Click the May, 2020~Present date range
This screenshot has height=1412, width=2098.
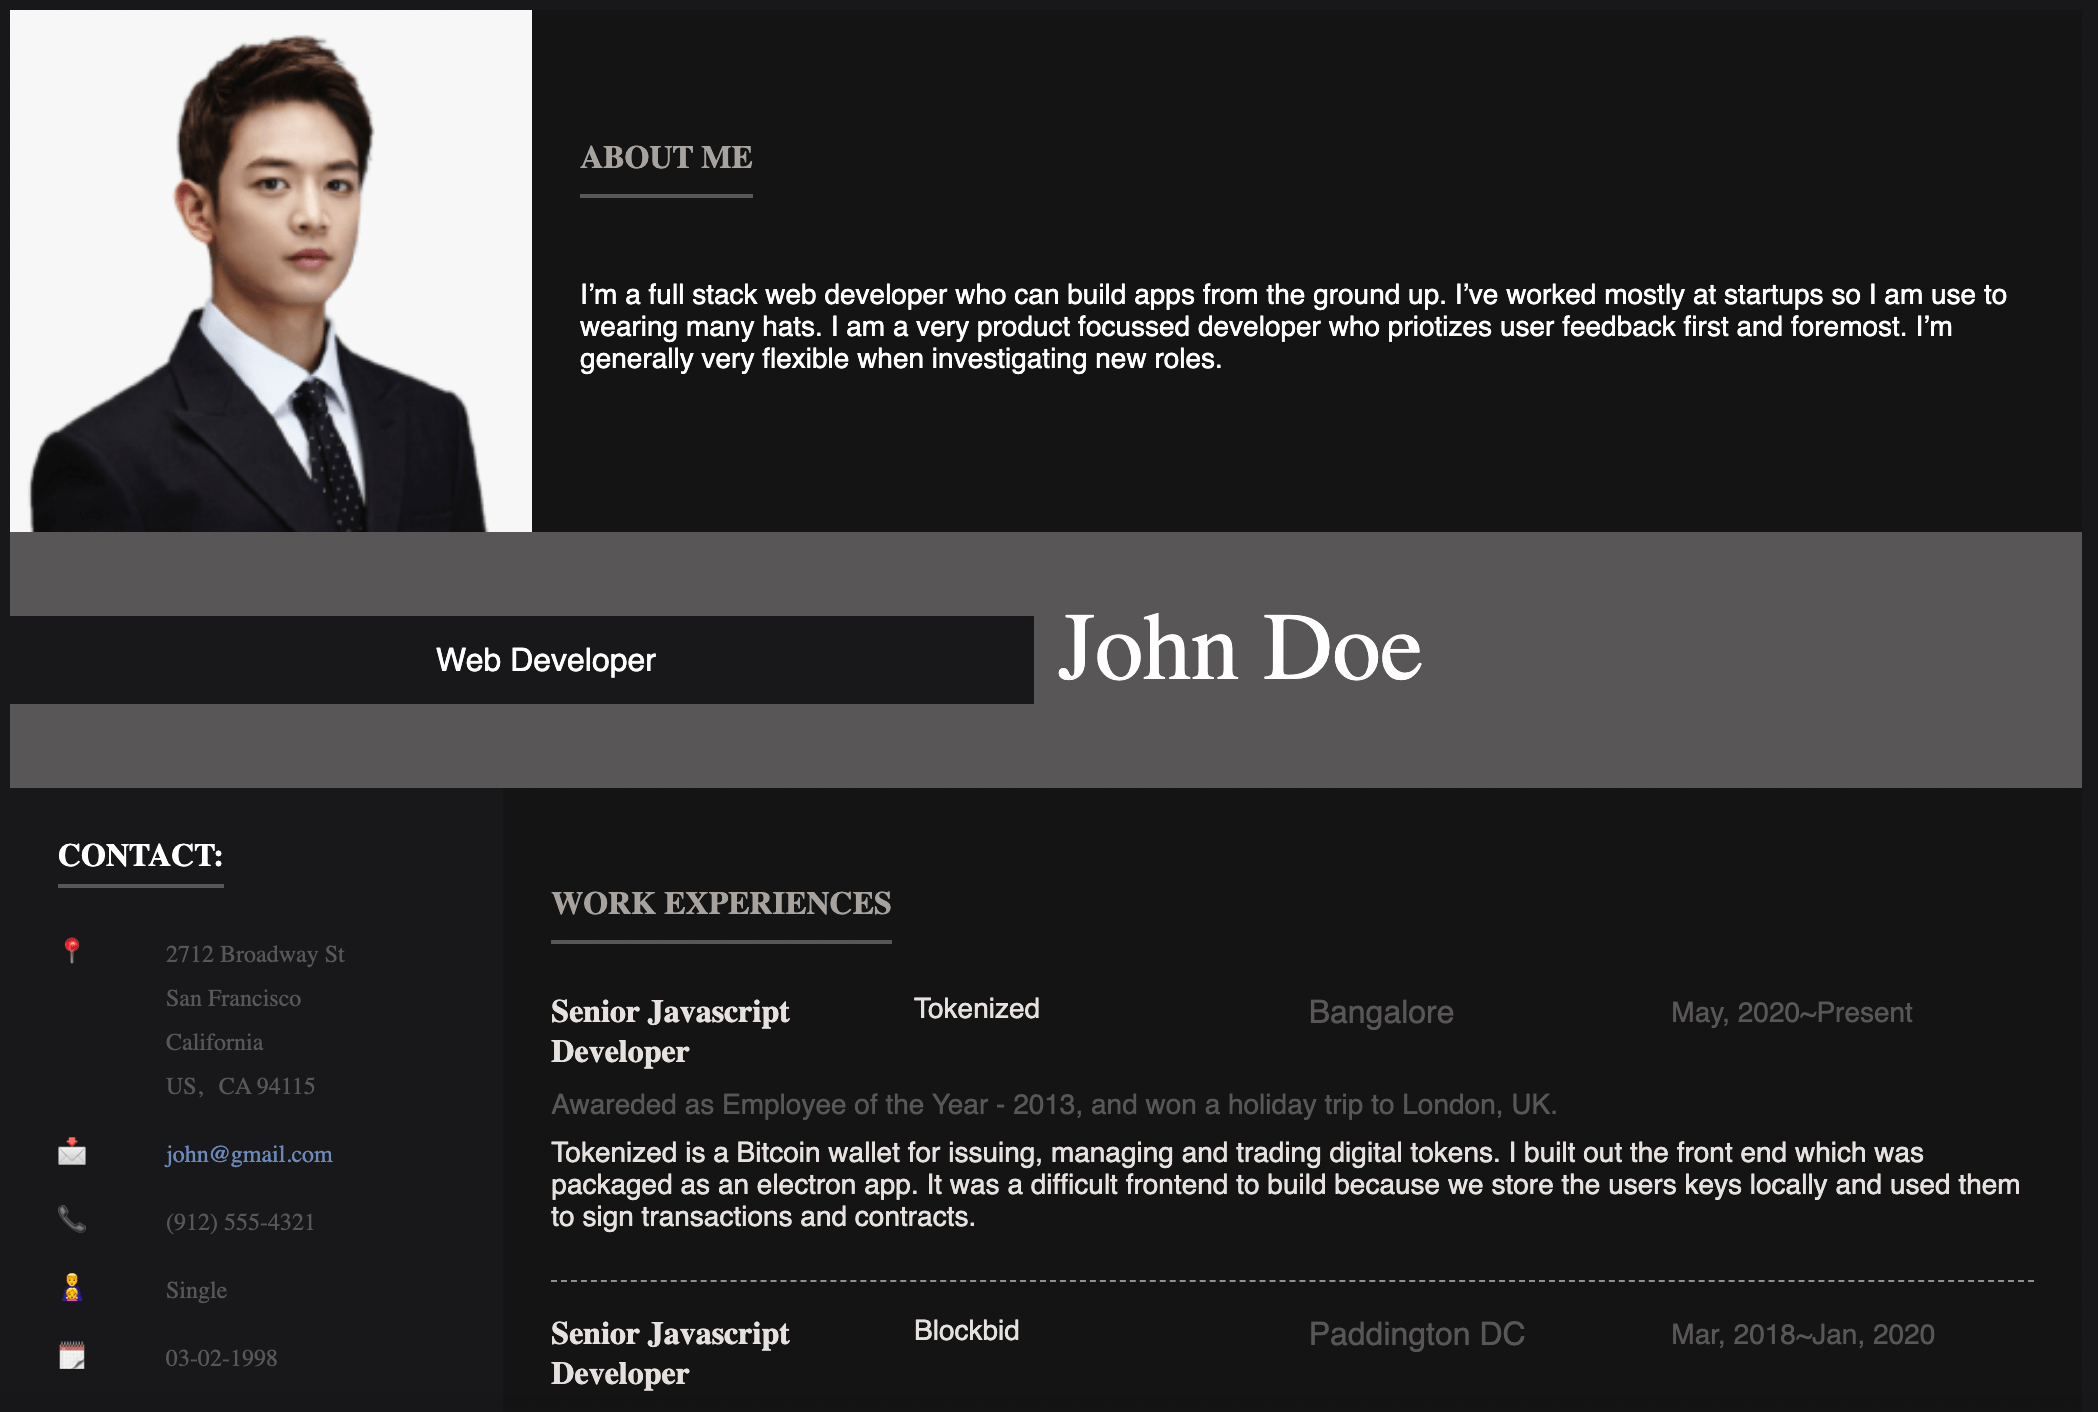pyautogui.click(x=1791, y=1012)
